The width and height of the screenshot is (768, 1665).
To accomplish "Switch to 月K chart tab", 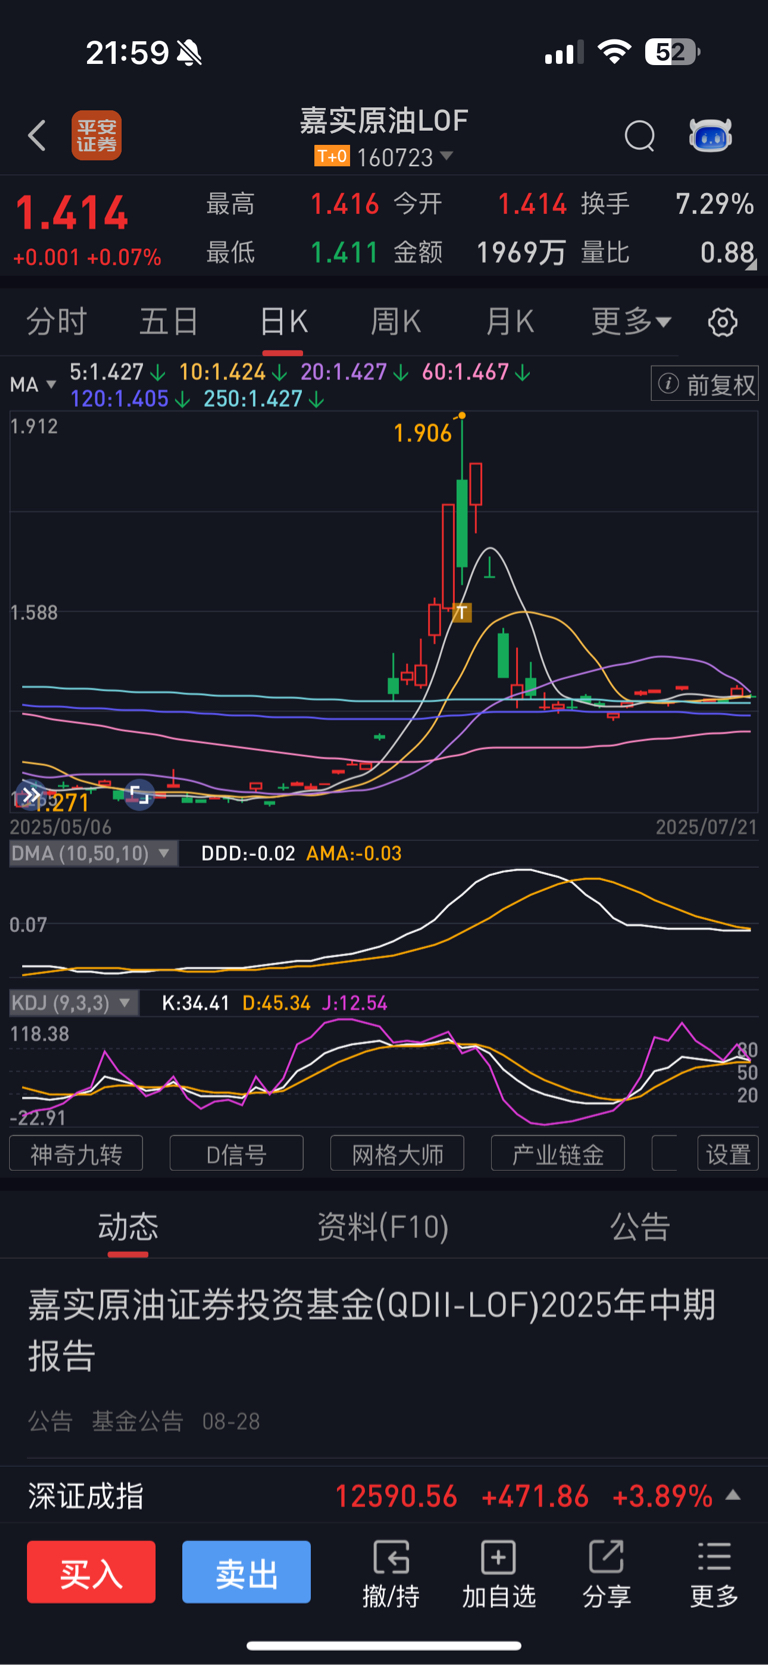I will [x=509, y=322].
